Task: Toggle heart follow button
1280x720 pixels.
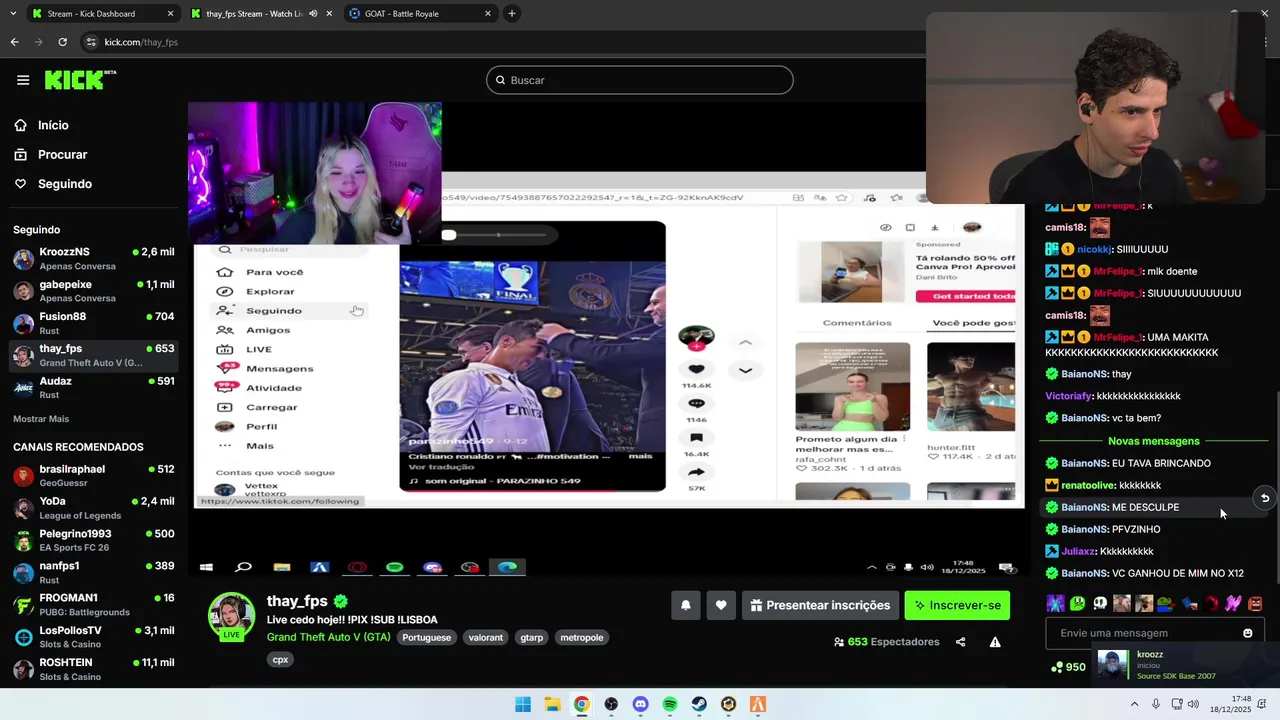Action: 721,605
